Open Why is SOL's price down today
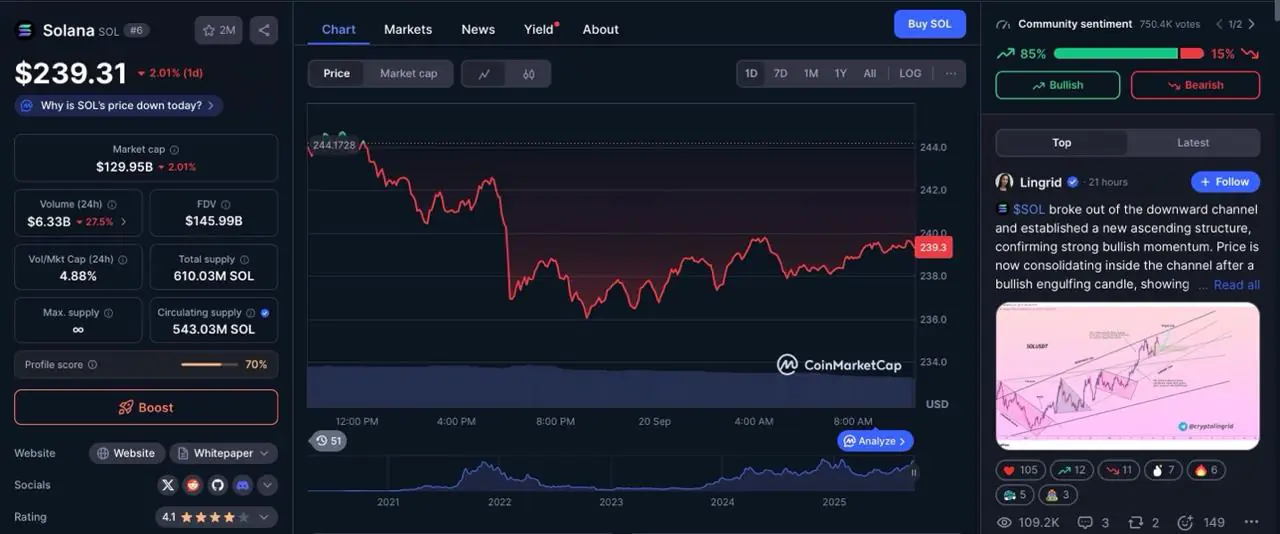 point(118,105)
